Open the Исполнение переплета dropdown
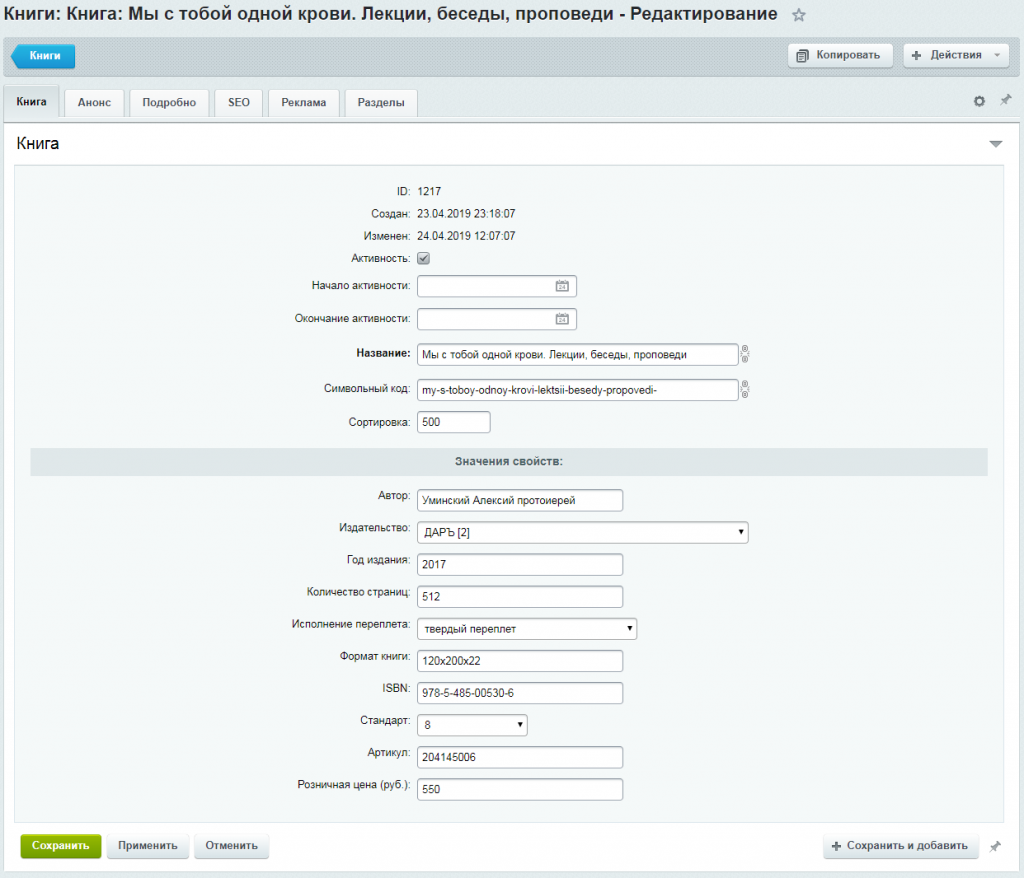This screenshot has width=1024, height=878. click(527, 628)
